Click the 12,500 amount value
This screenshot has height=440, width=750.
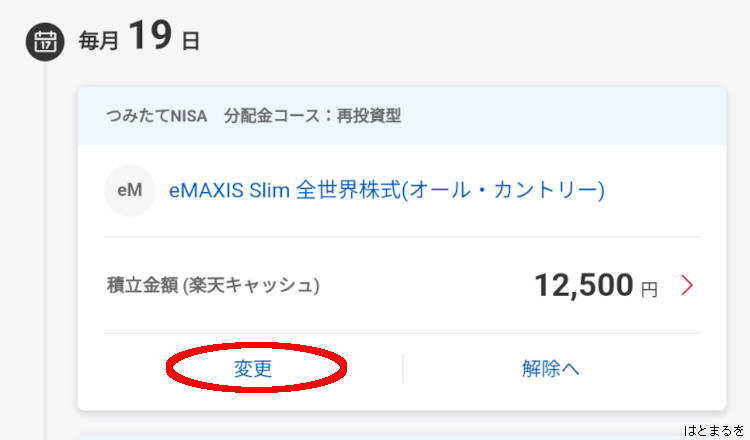(x=584, y=285)
